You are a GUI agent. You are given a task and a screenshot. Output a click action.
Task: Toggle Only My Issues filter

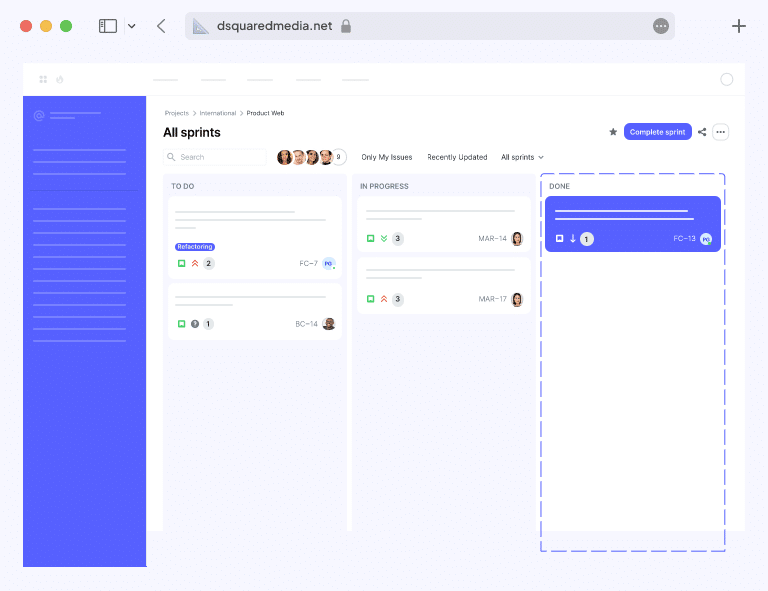[x=386, y=157]
